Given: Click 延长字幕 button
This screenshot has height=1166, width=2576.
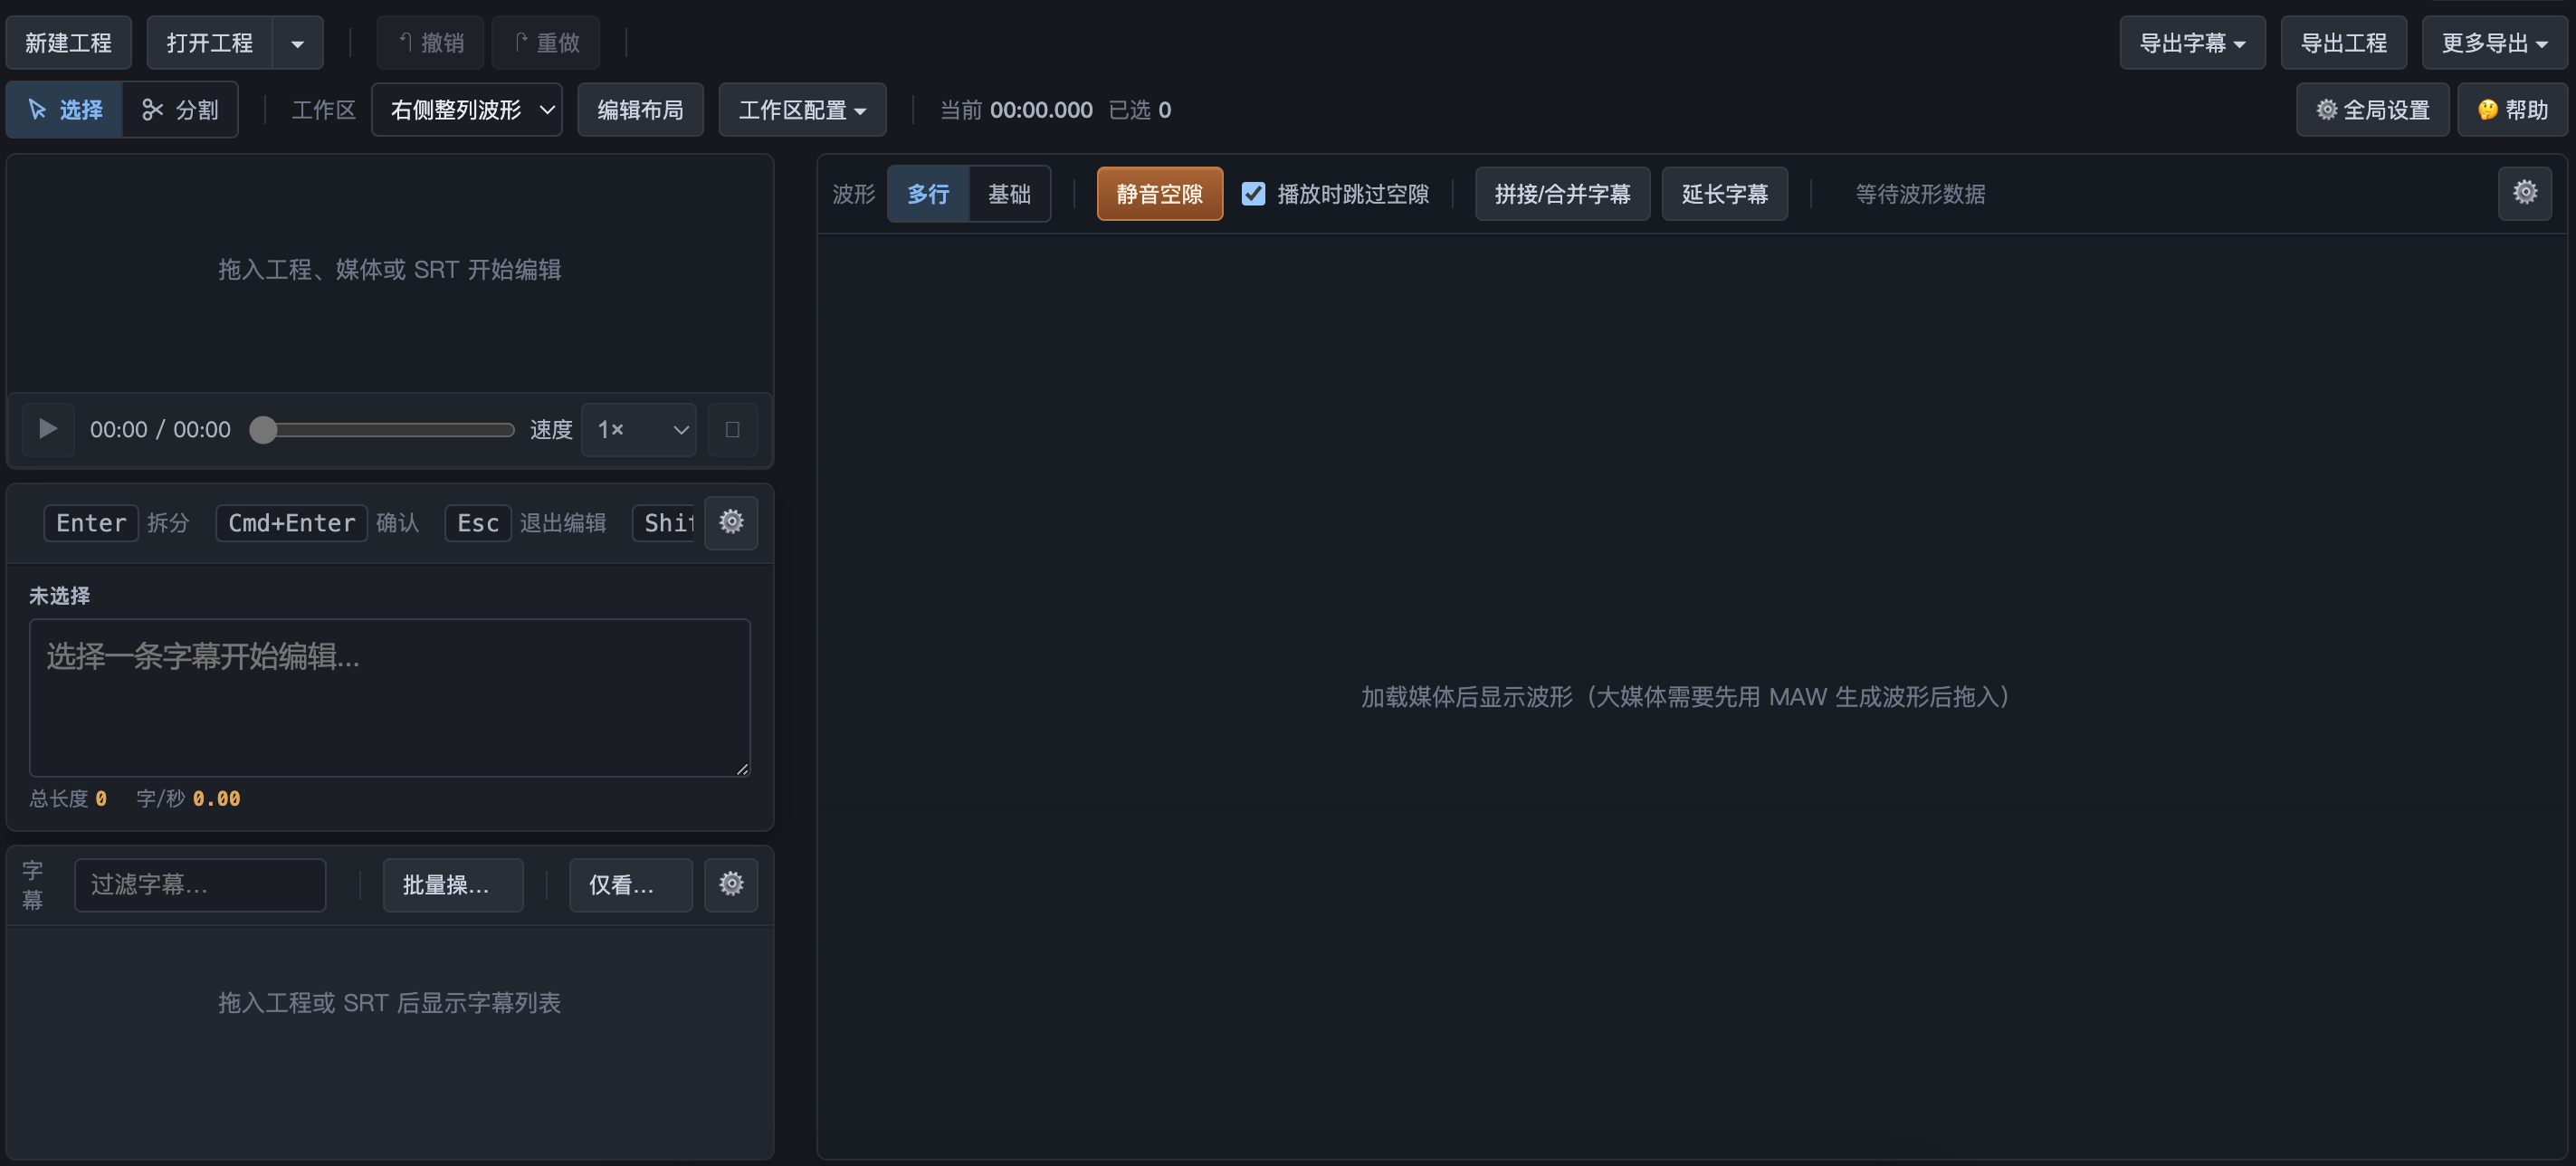Looking at the screenshot, I should (1724, 194).
